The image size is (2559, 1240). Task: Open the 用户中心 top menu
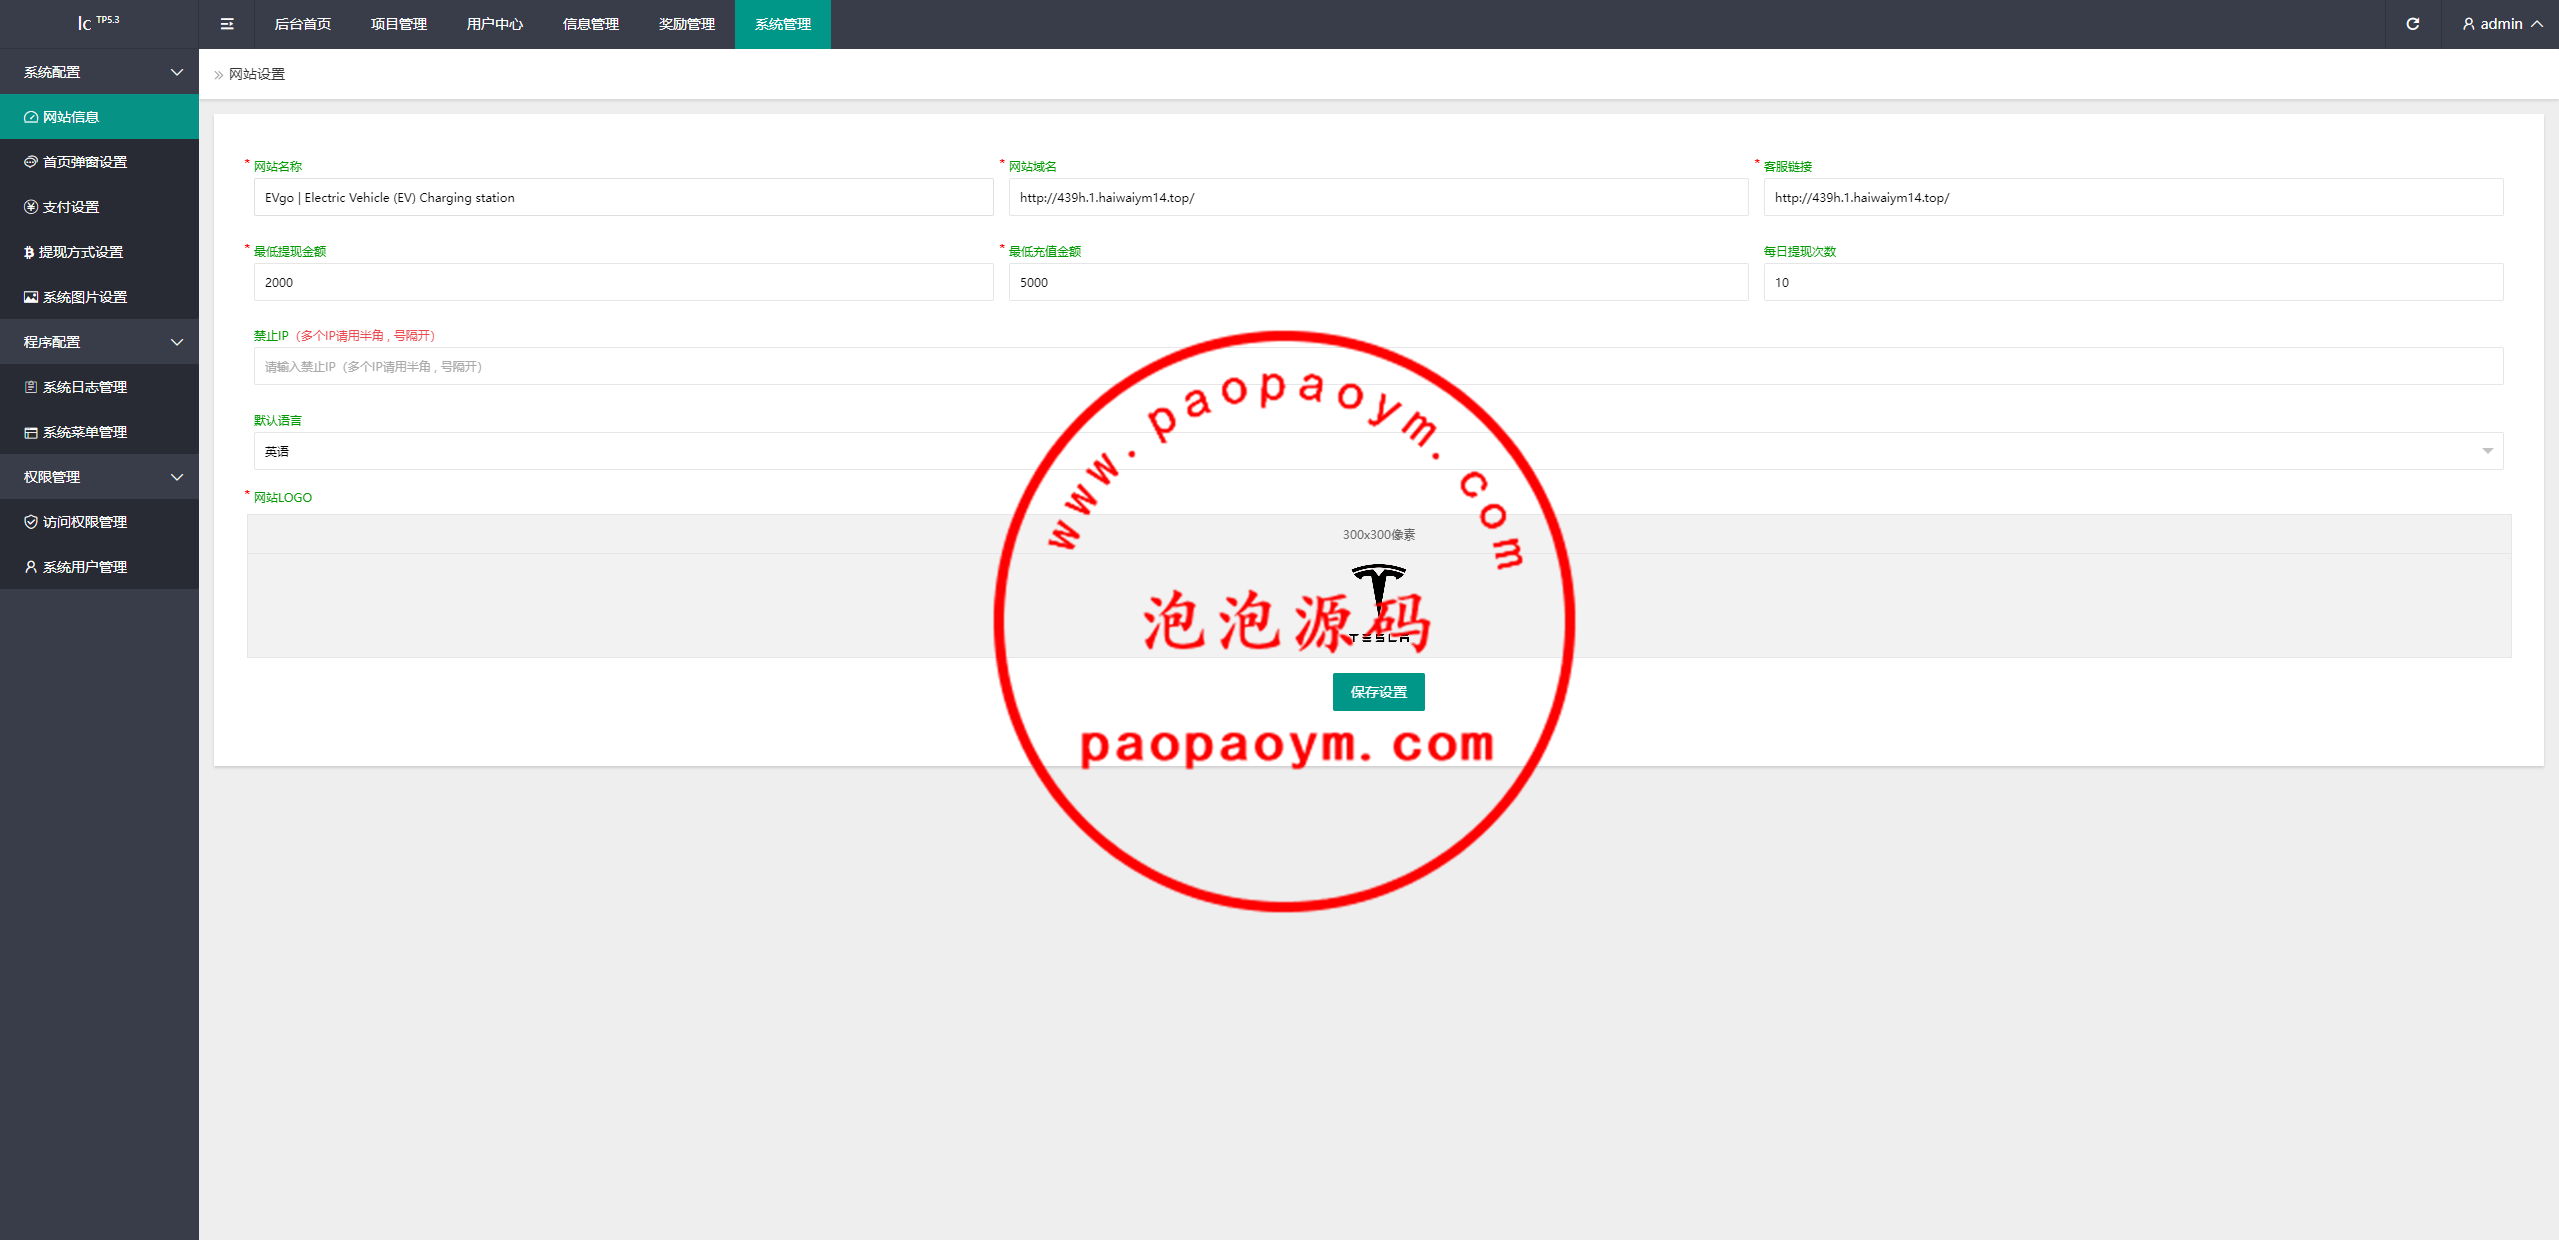495,24
